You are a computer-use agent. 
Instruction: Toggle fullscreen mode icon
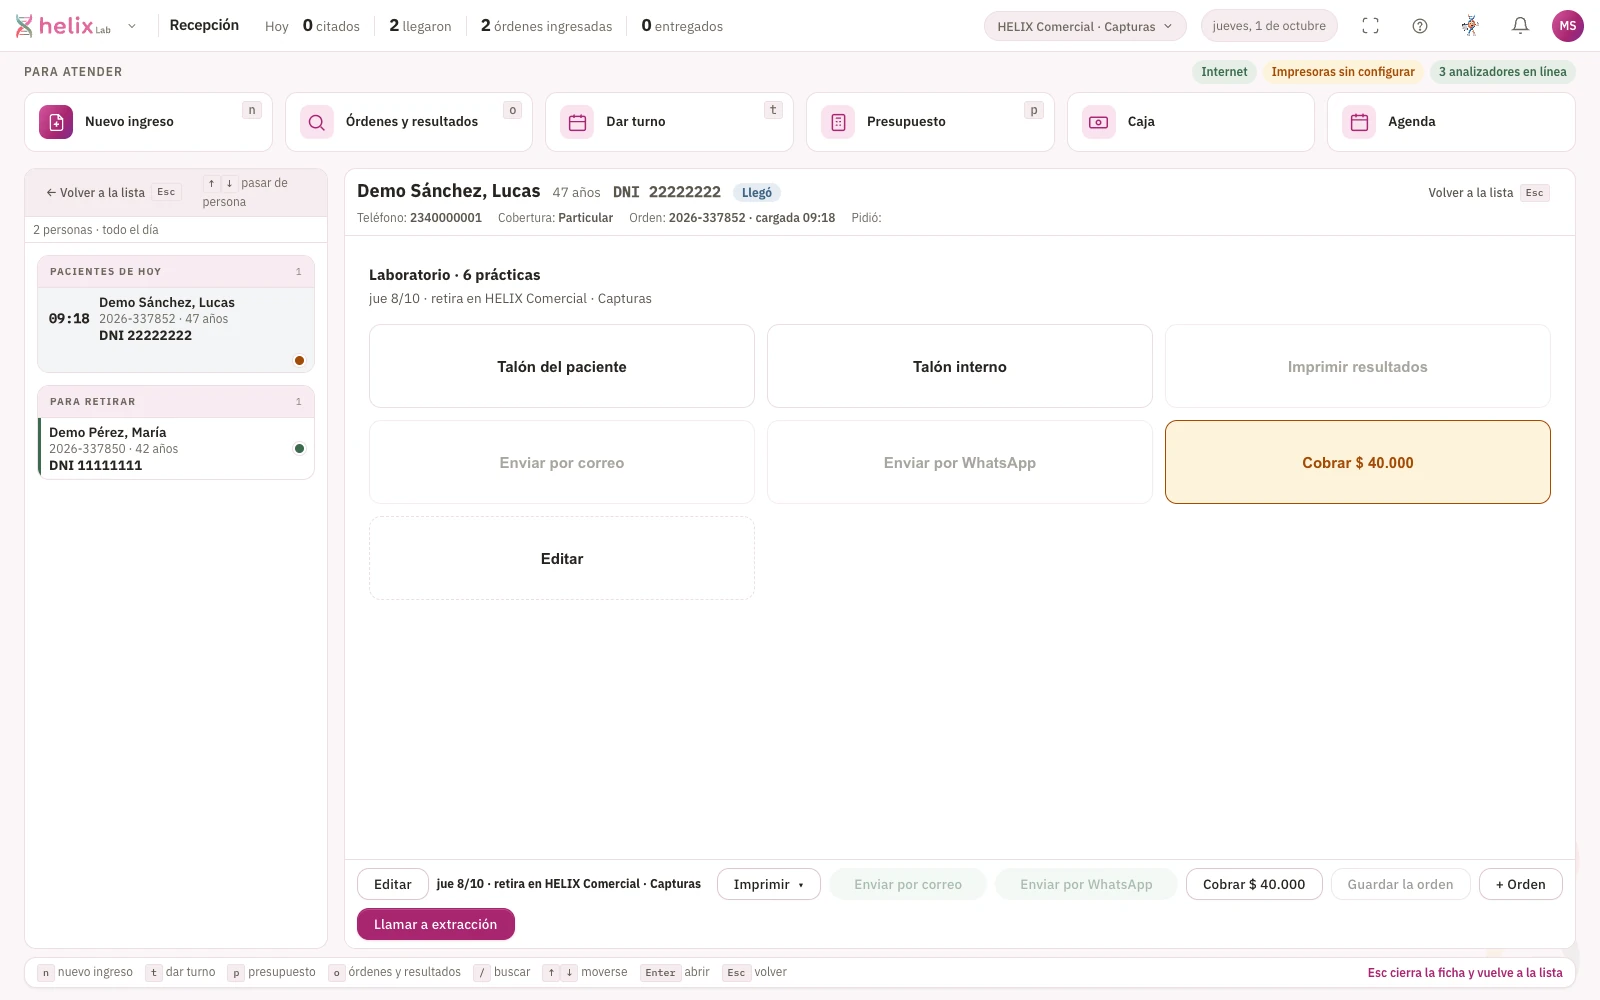point(1370,26)
